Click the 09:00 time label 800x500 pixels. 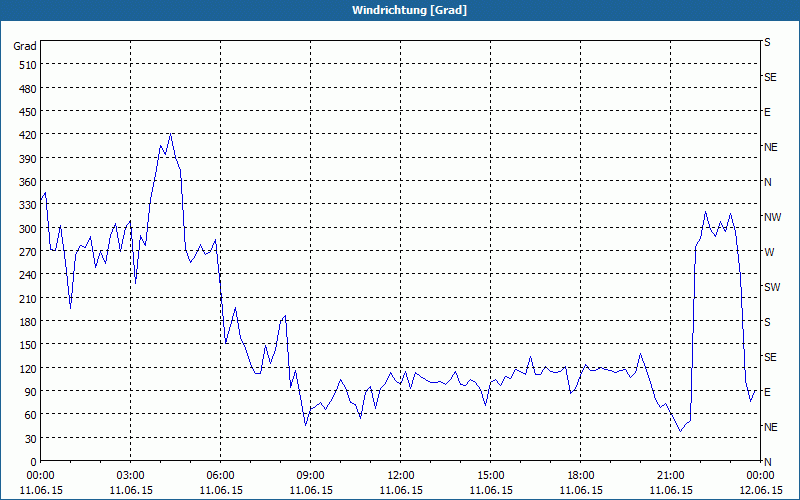(x=311, y=476)
